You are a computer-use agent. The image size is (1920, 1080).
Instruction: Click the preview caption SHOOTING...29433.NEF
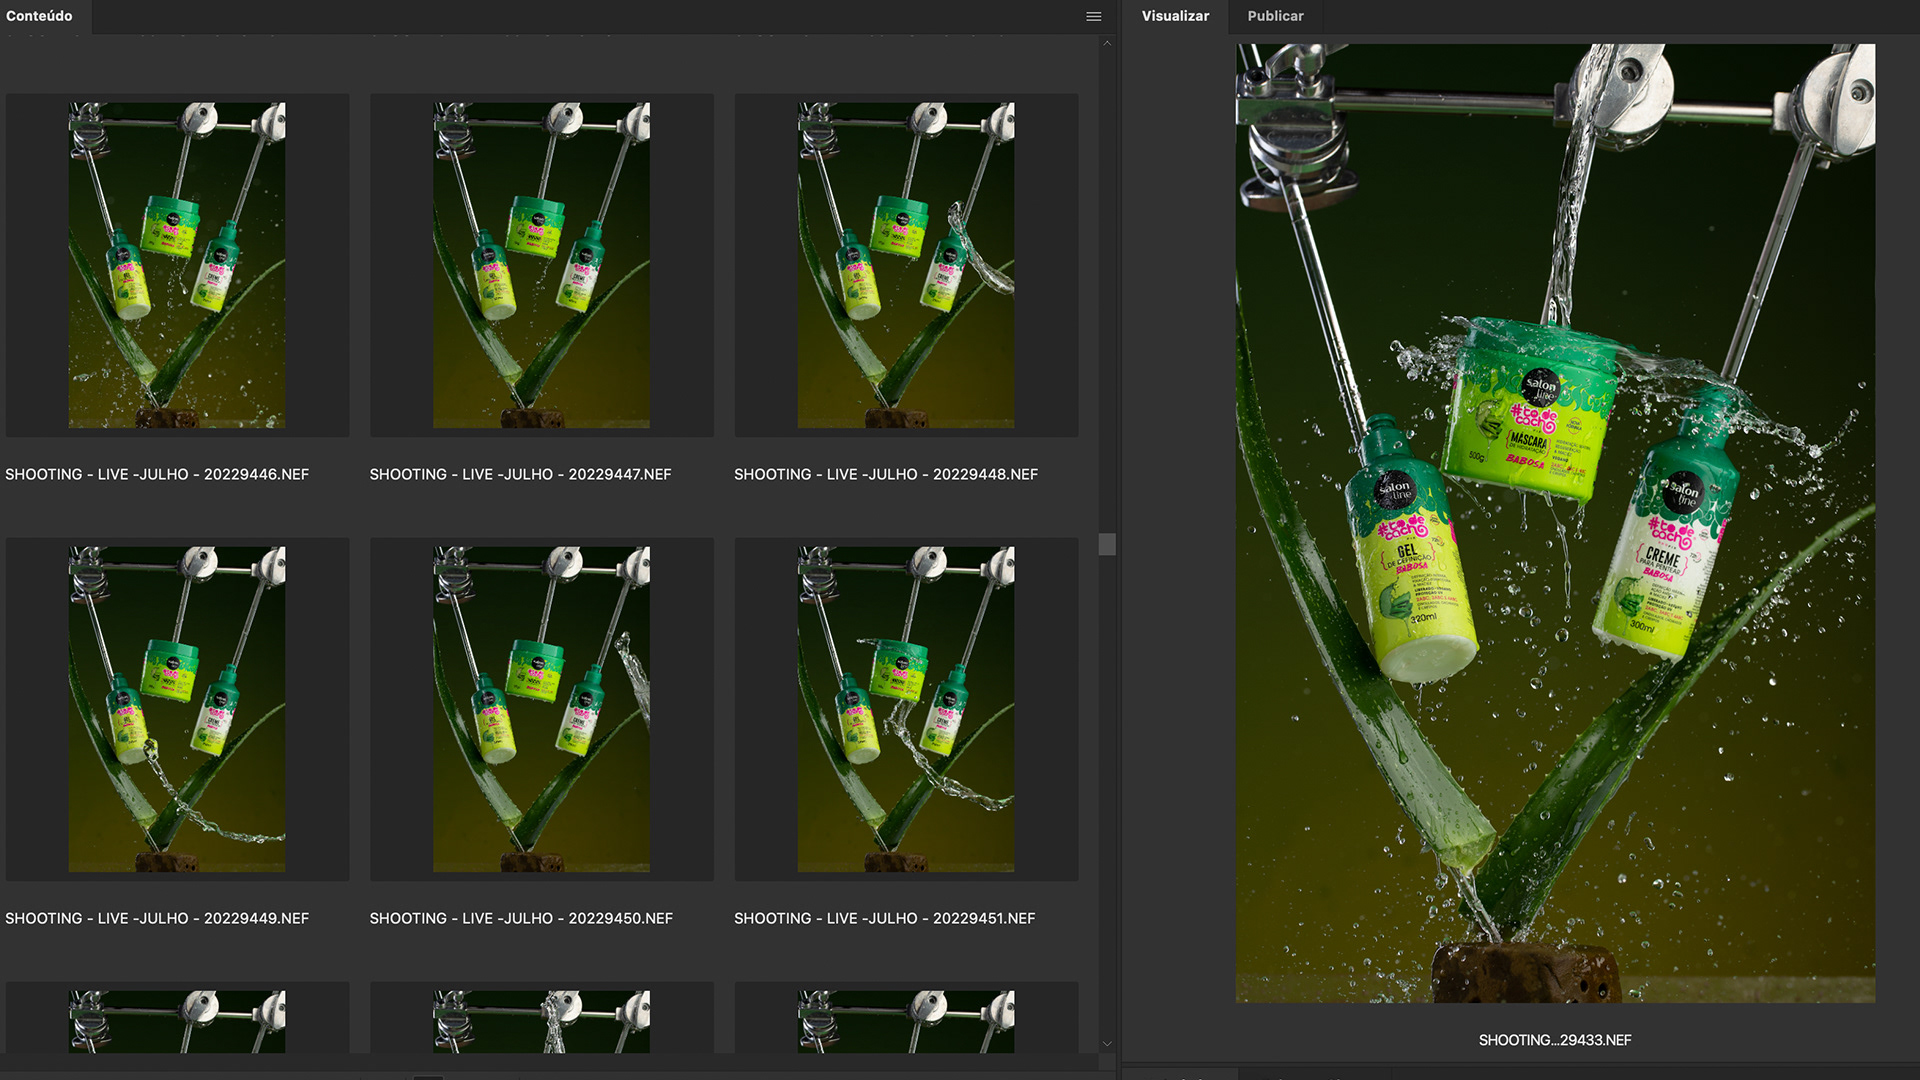[1555, 1040]
